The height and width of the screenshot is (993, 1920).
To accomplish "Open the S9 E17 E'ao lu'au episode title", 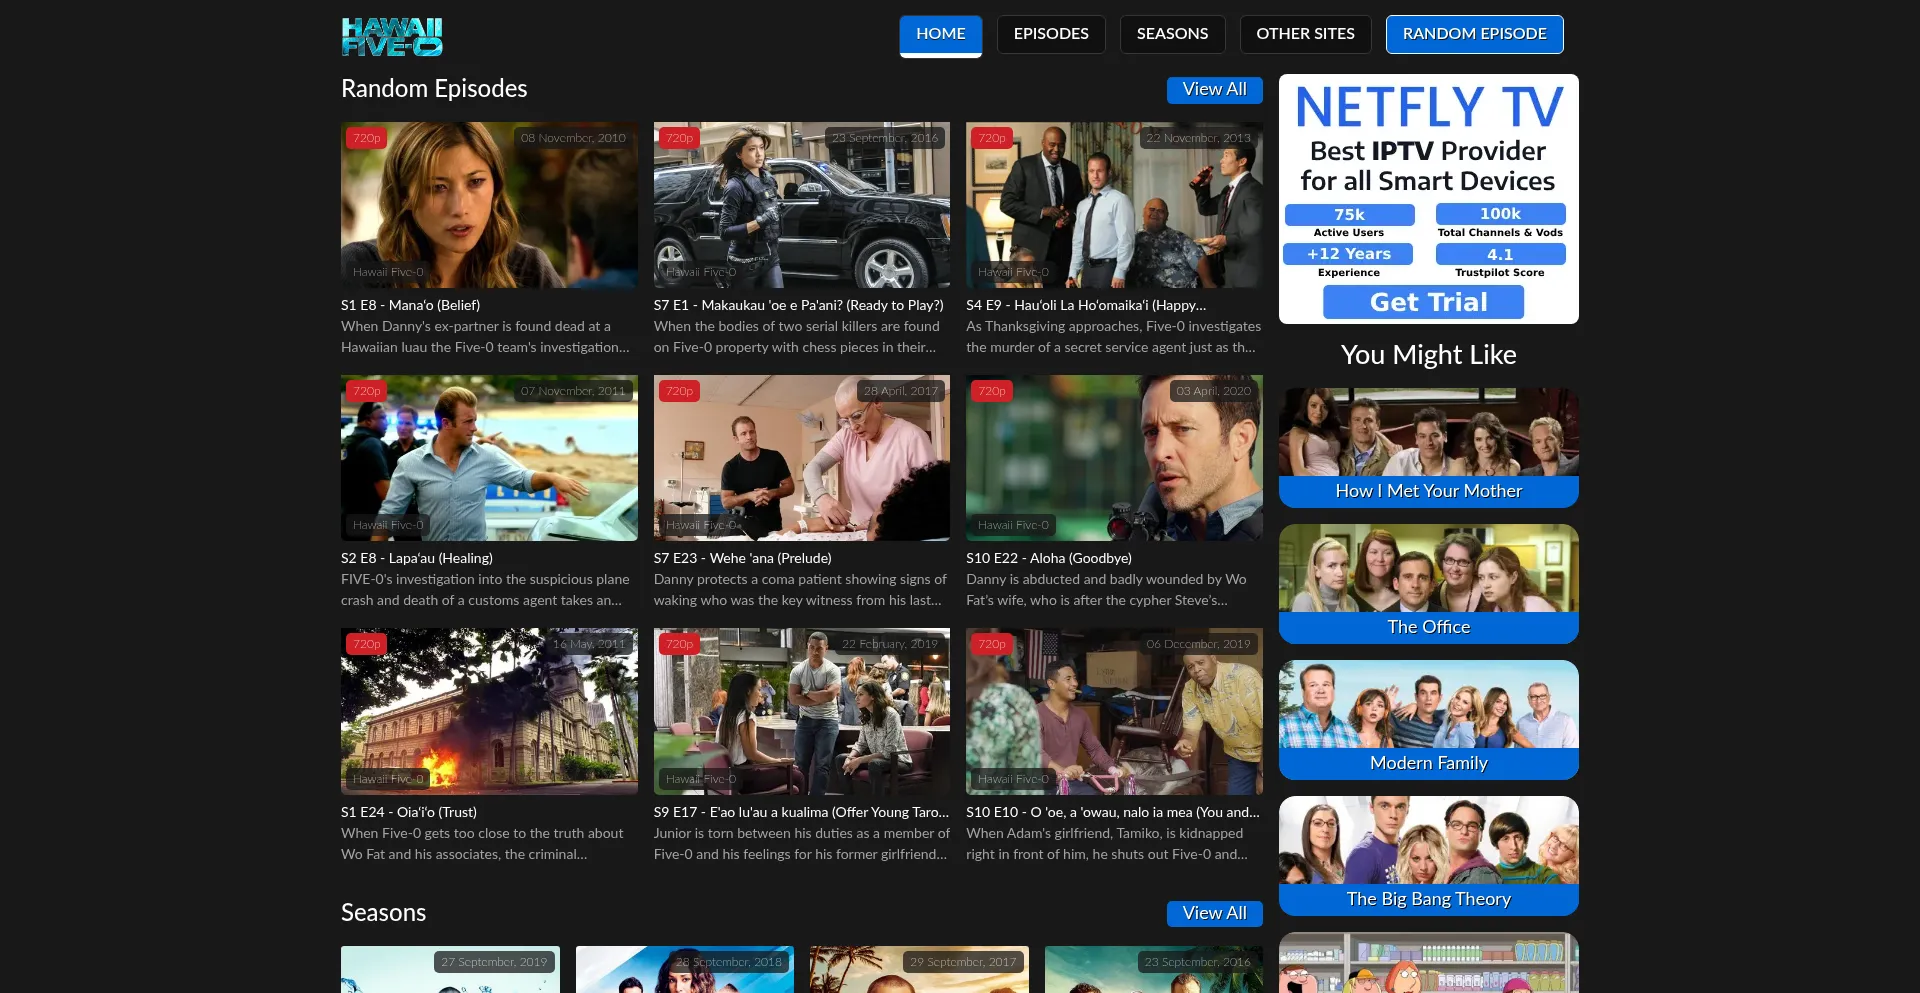I will 800,813.
